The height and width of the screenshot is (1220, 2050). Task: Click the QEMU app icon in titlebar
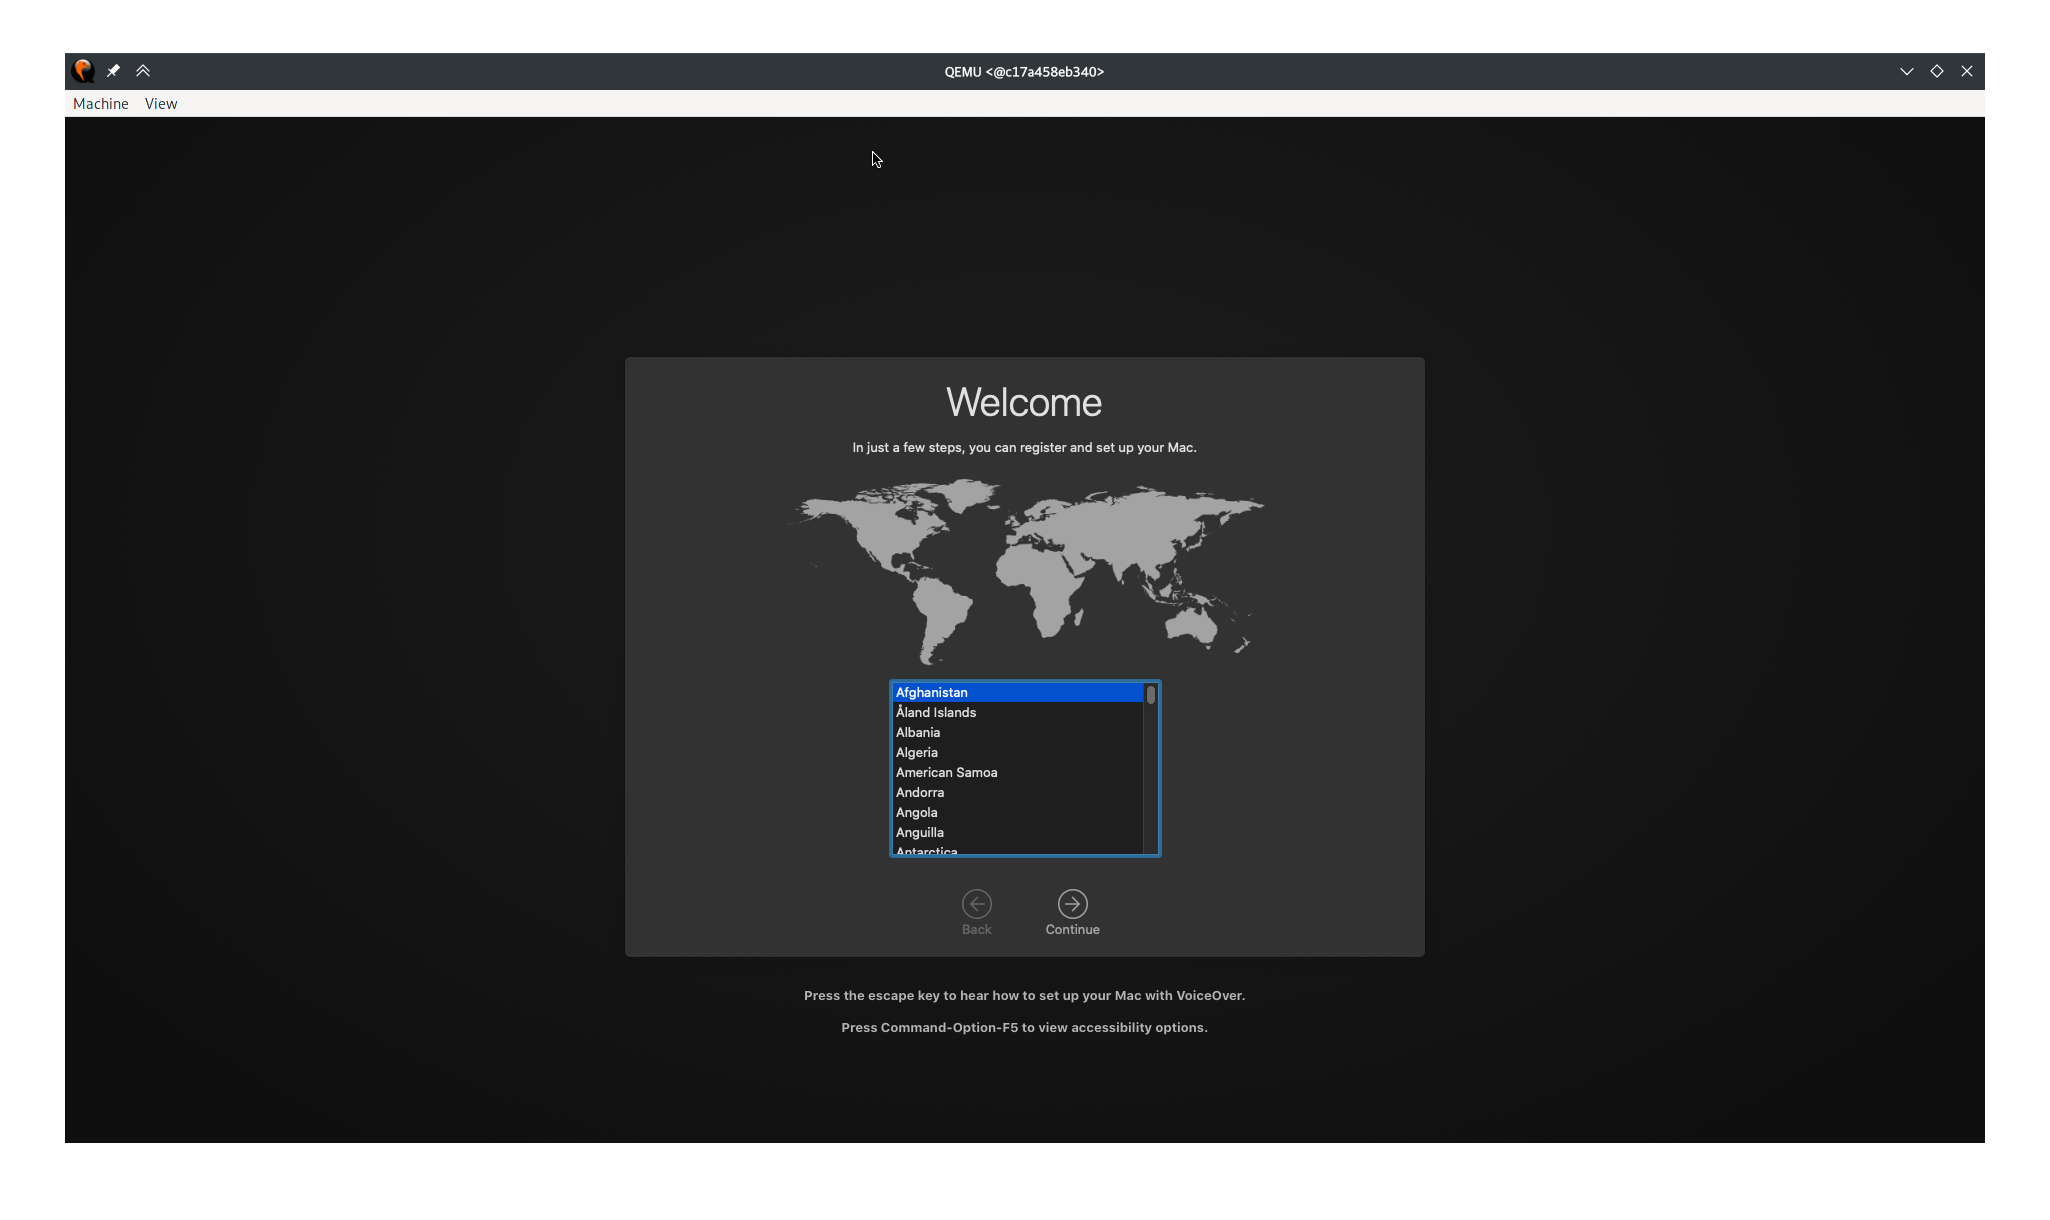83,71
